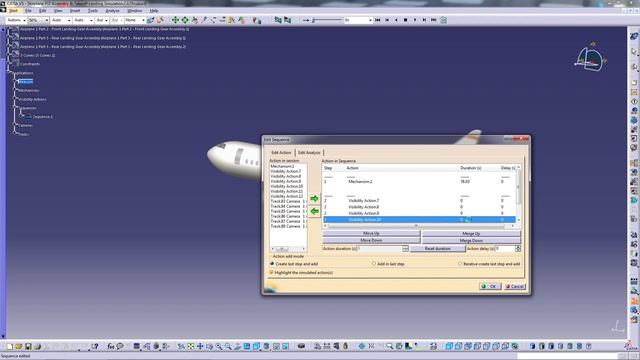Switch to the Edit Analysis tab
This screenshot has width=640, height=360.
pos(309,152)
